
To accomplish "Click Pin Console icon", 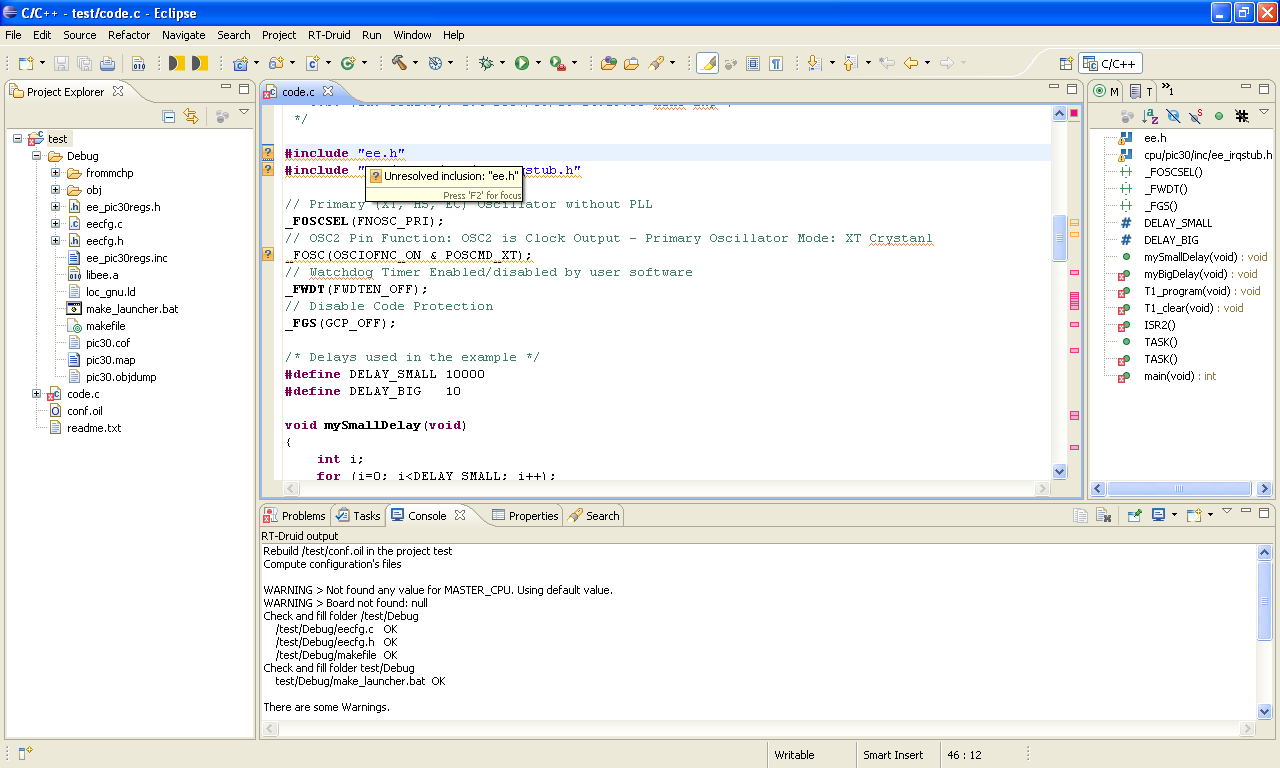I will pyautogui.click(x=1135, y=516).
